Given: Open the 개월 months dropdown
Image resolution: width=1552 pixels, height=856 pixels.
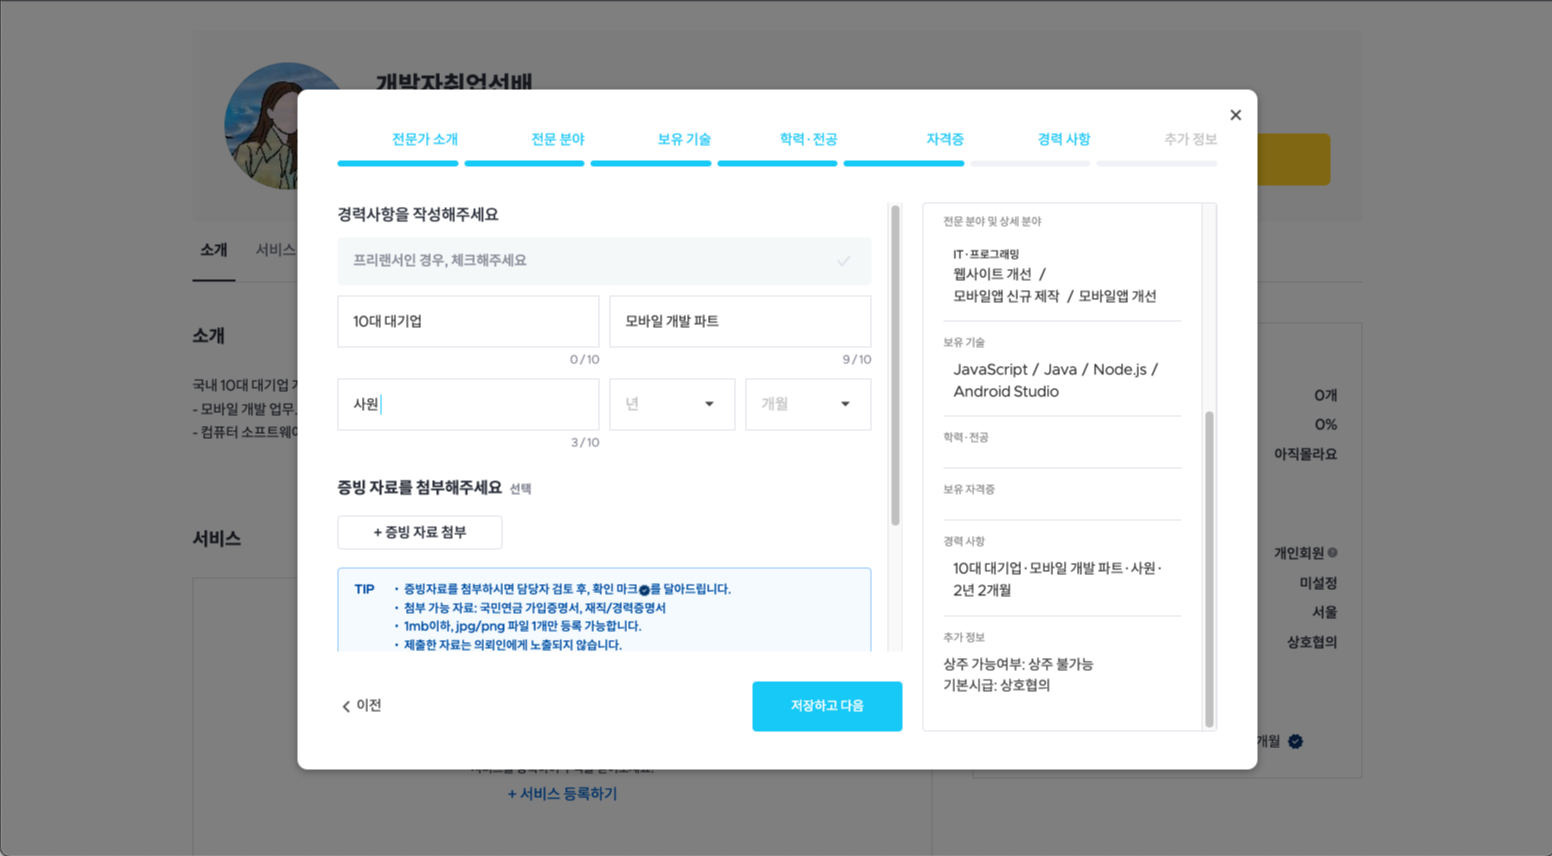Looking at the screenshot, I should [x=808, y=404].
